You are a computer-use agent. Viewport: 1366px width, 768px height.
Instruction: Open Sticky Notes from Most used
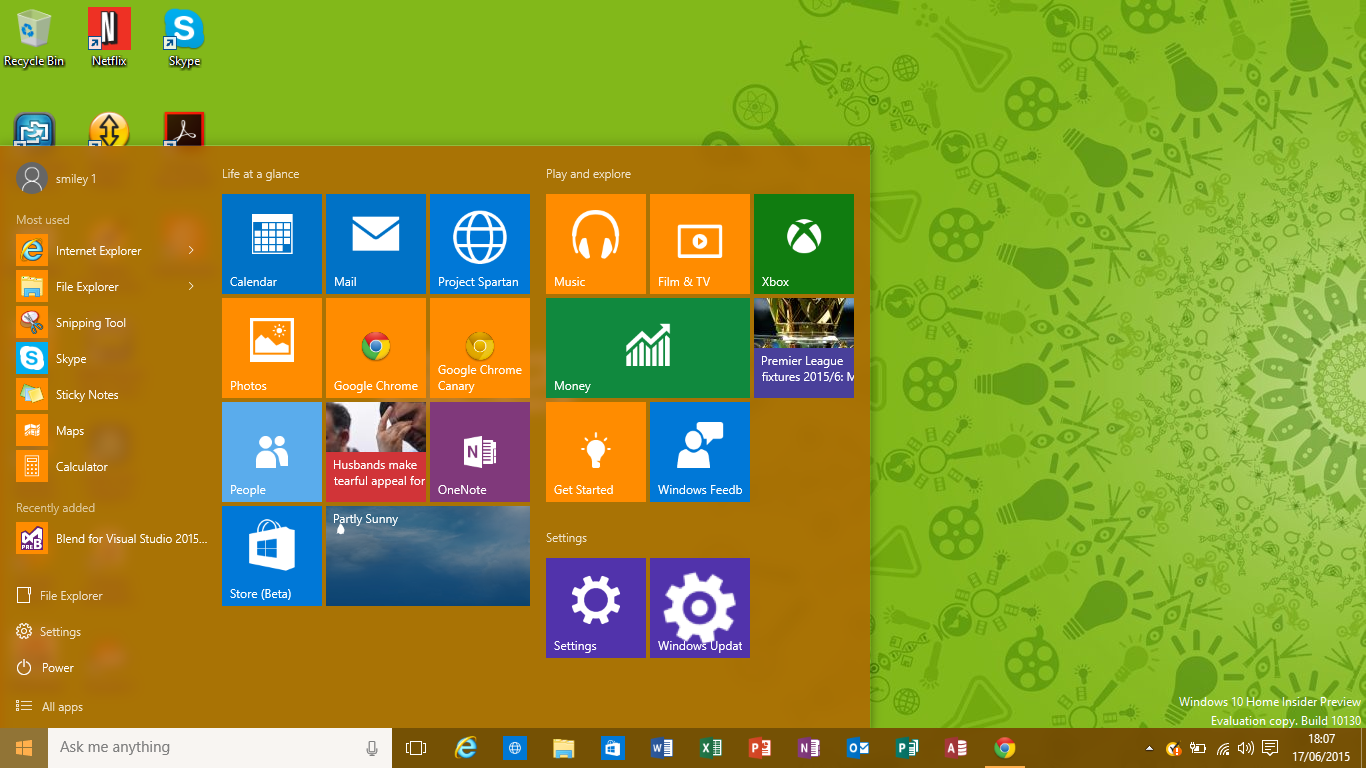point(108,394)
